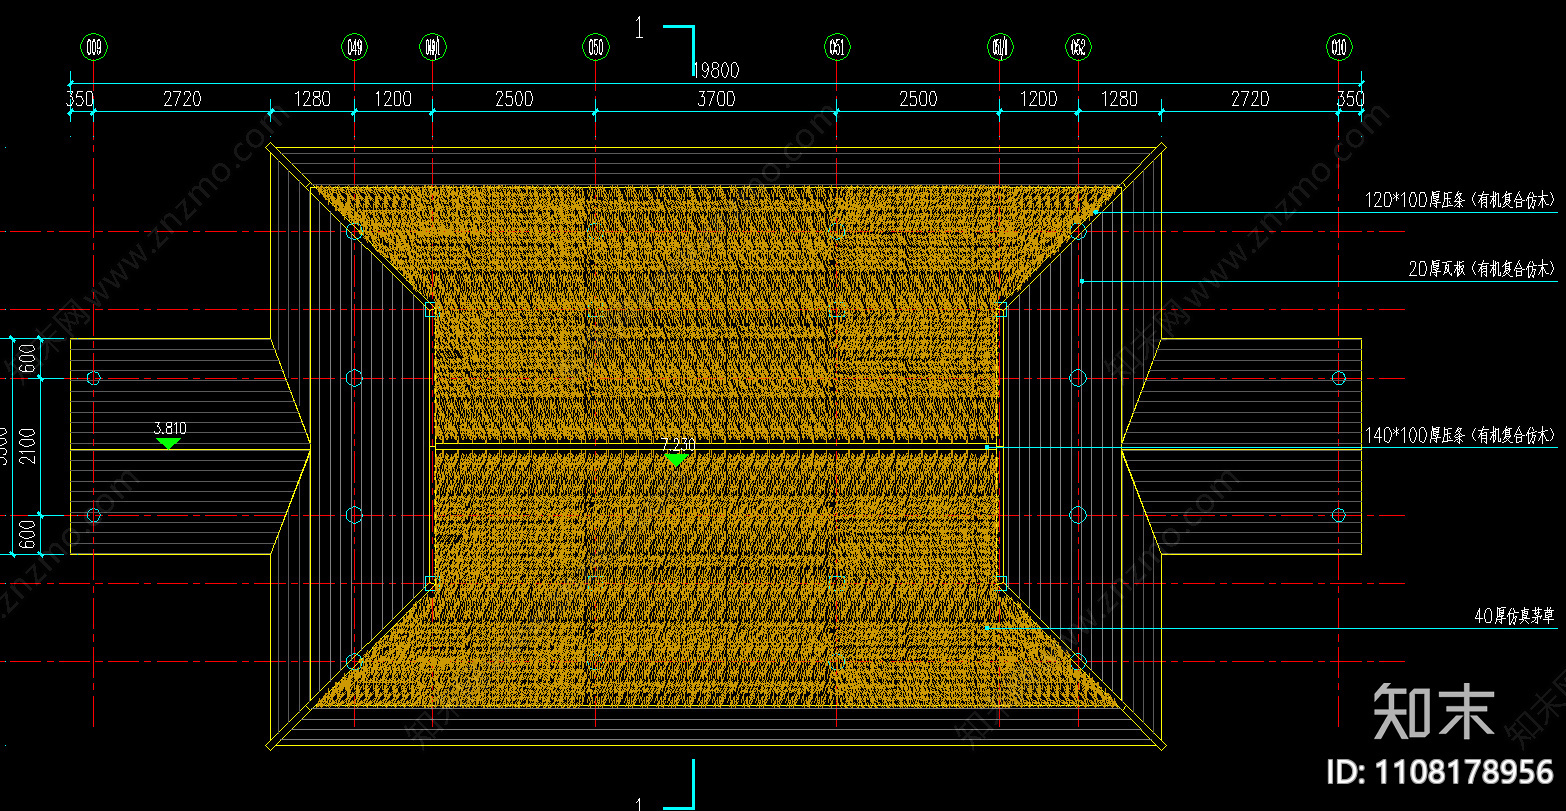The image size is (1566, 811).
Task: Click the 600 dimension above 2100
Action: (x=27, y=358)
